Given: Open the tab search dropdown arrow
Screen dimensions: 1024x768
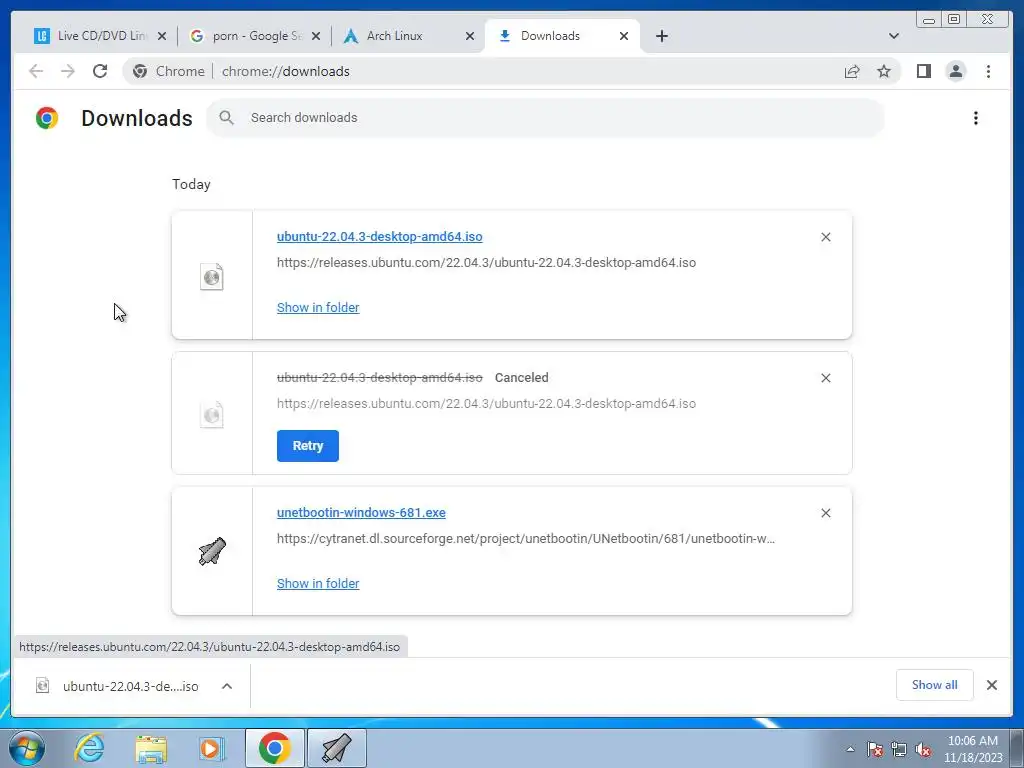Looking at the screenshot, I should click(x=893, y=36).
